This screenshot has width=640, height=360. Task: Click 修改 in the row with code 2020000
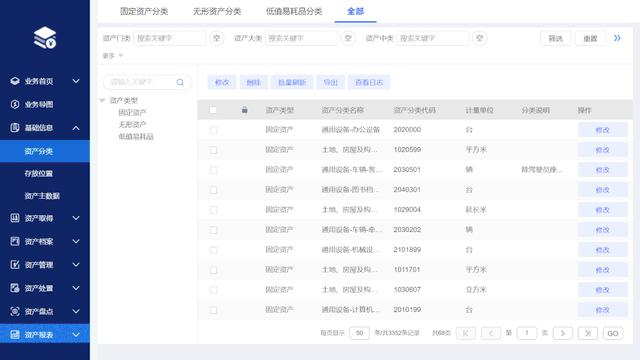pos(602,130)
